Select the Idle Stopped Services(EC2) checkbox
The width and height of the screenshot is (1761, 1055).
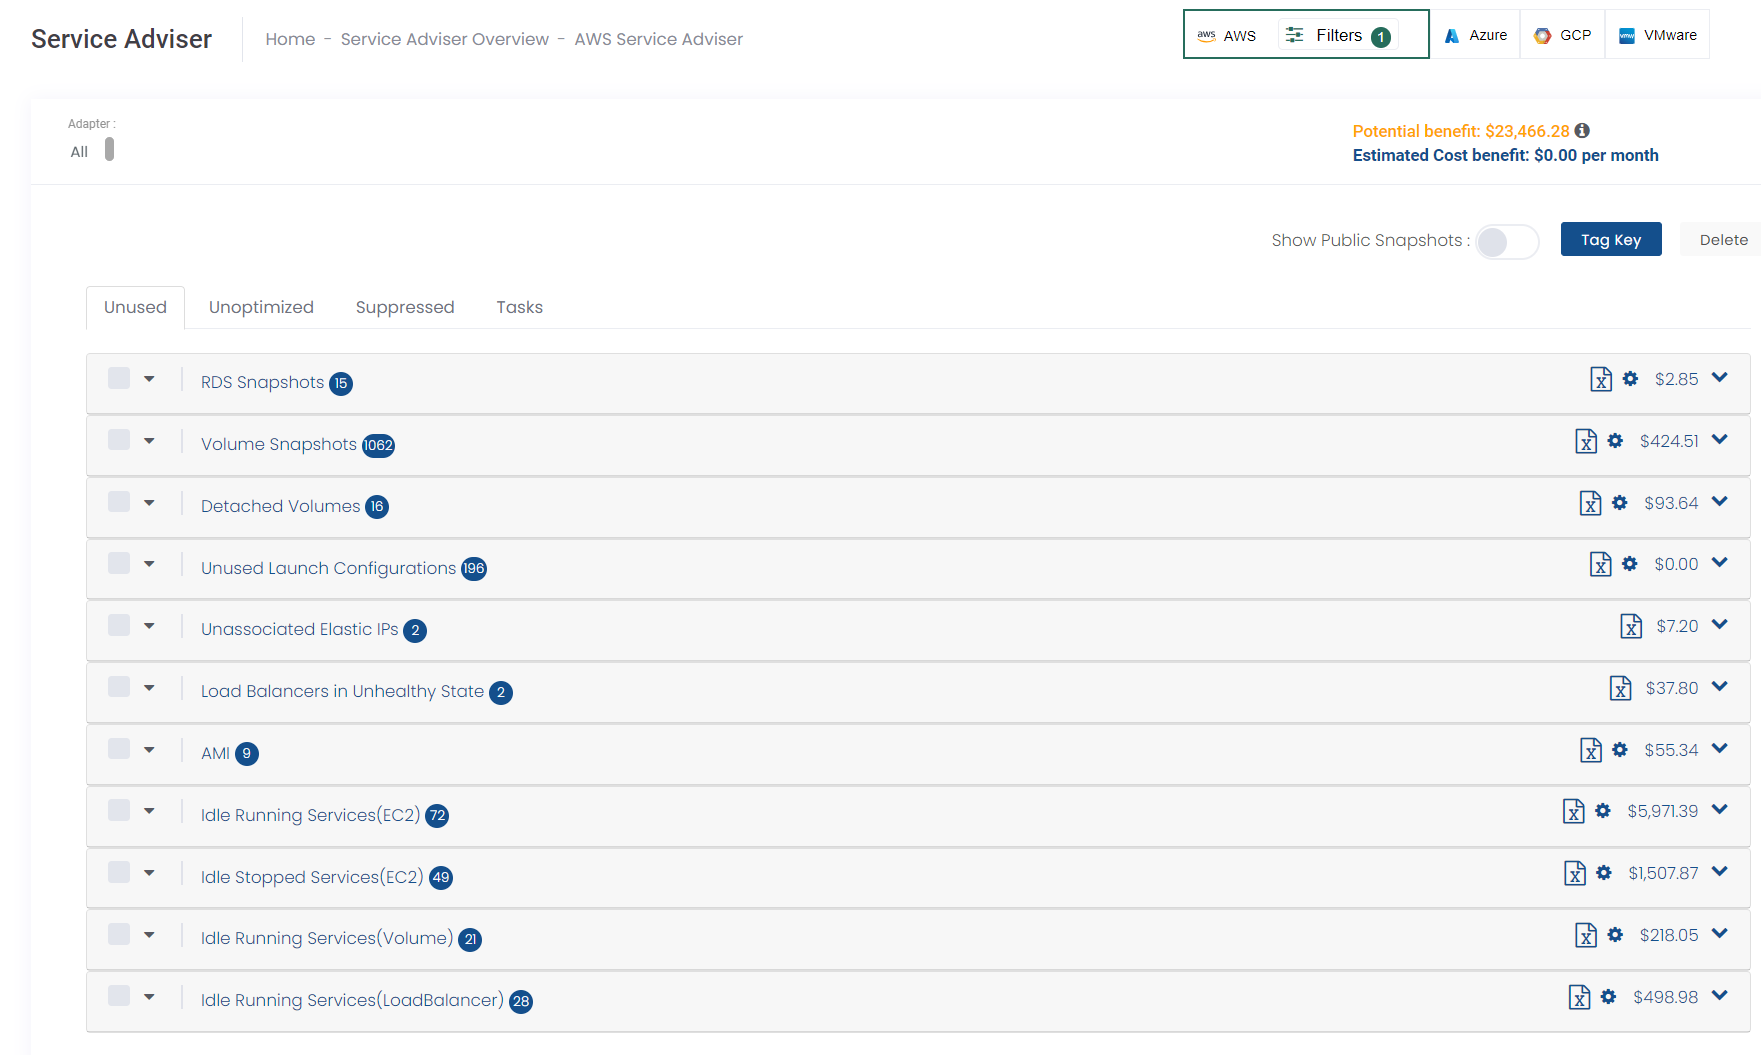point(119,872)
